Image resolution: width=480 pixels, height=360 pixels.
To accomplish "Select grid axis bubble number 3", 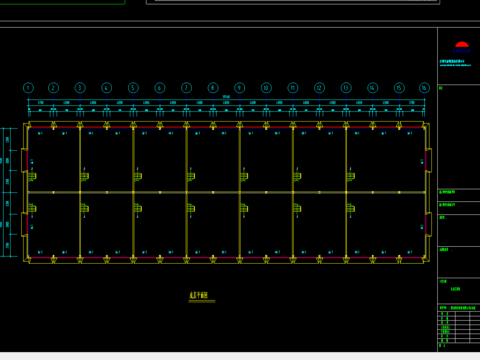I will [x=80, y=88].
